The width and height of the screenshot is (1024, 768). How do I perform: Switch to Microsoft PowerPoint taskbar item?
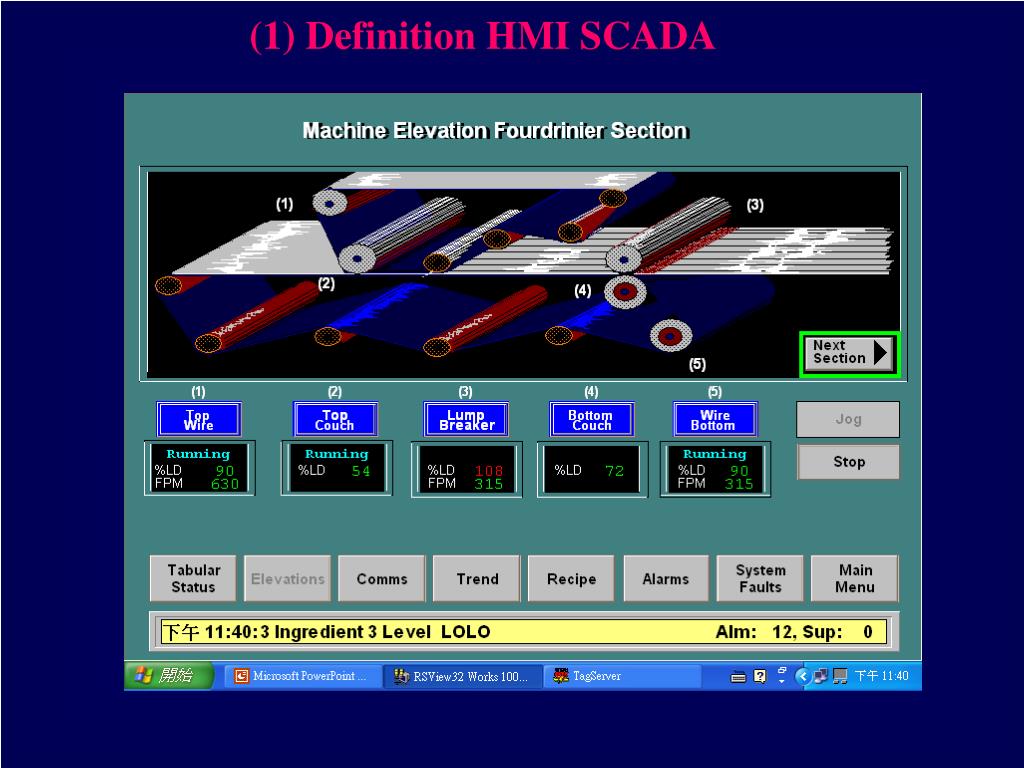[302, 676]
